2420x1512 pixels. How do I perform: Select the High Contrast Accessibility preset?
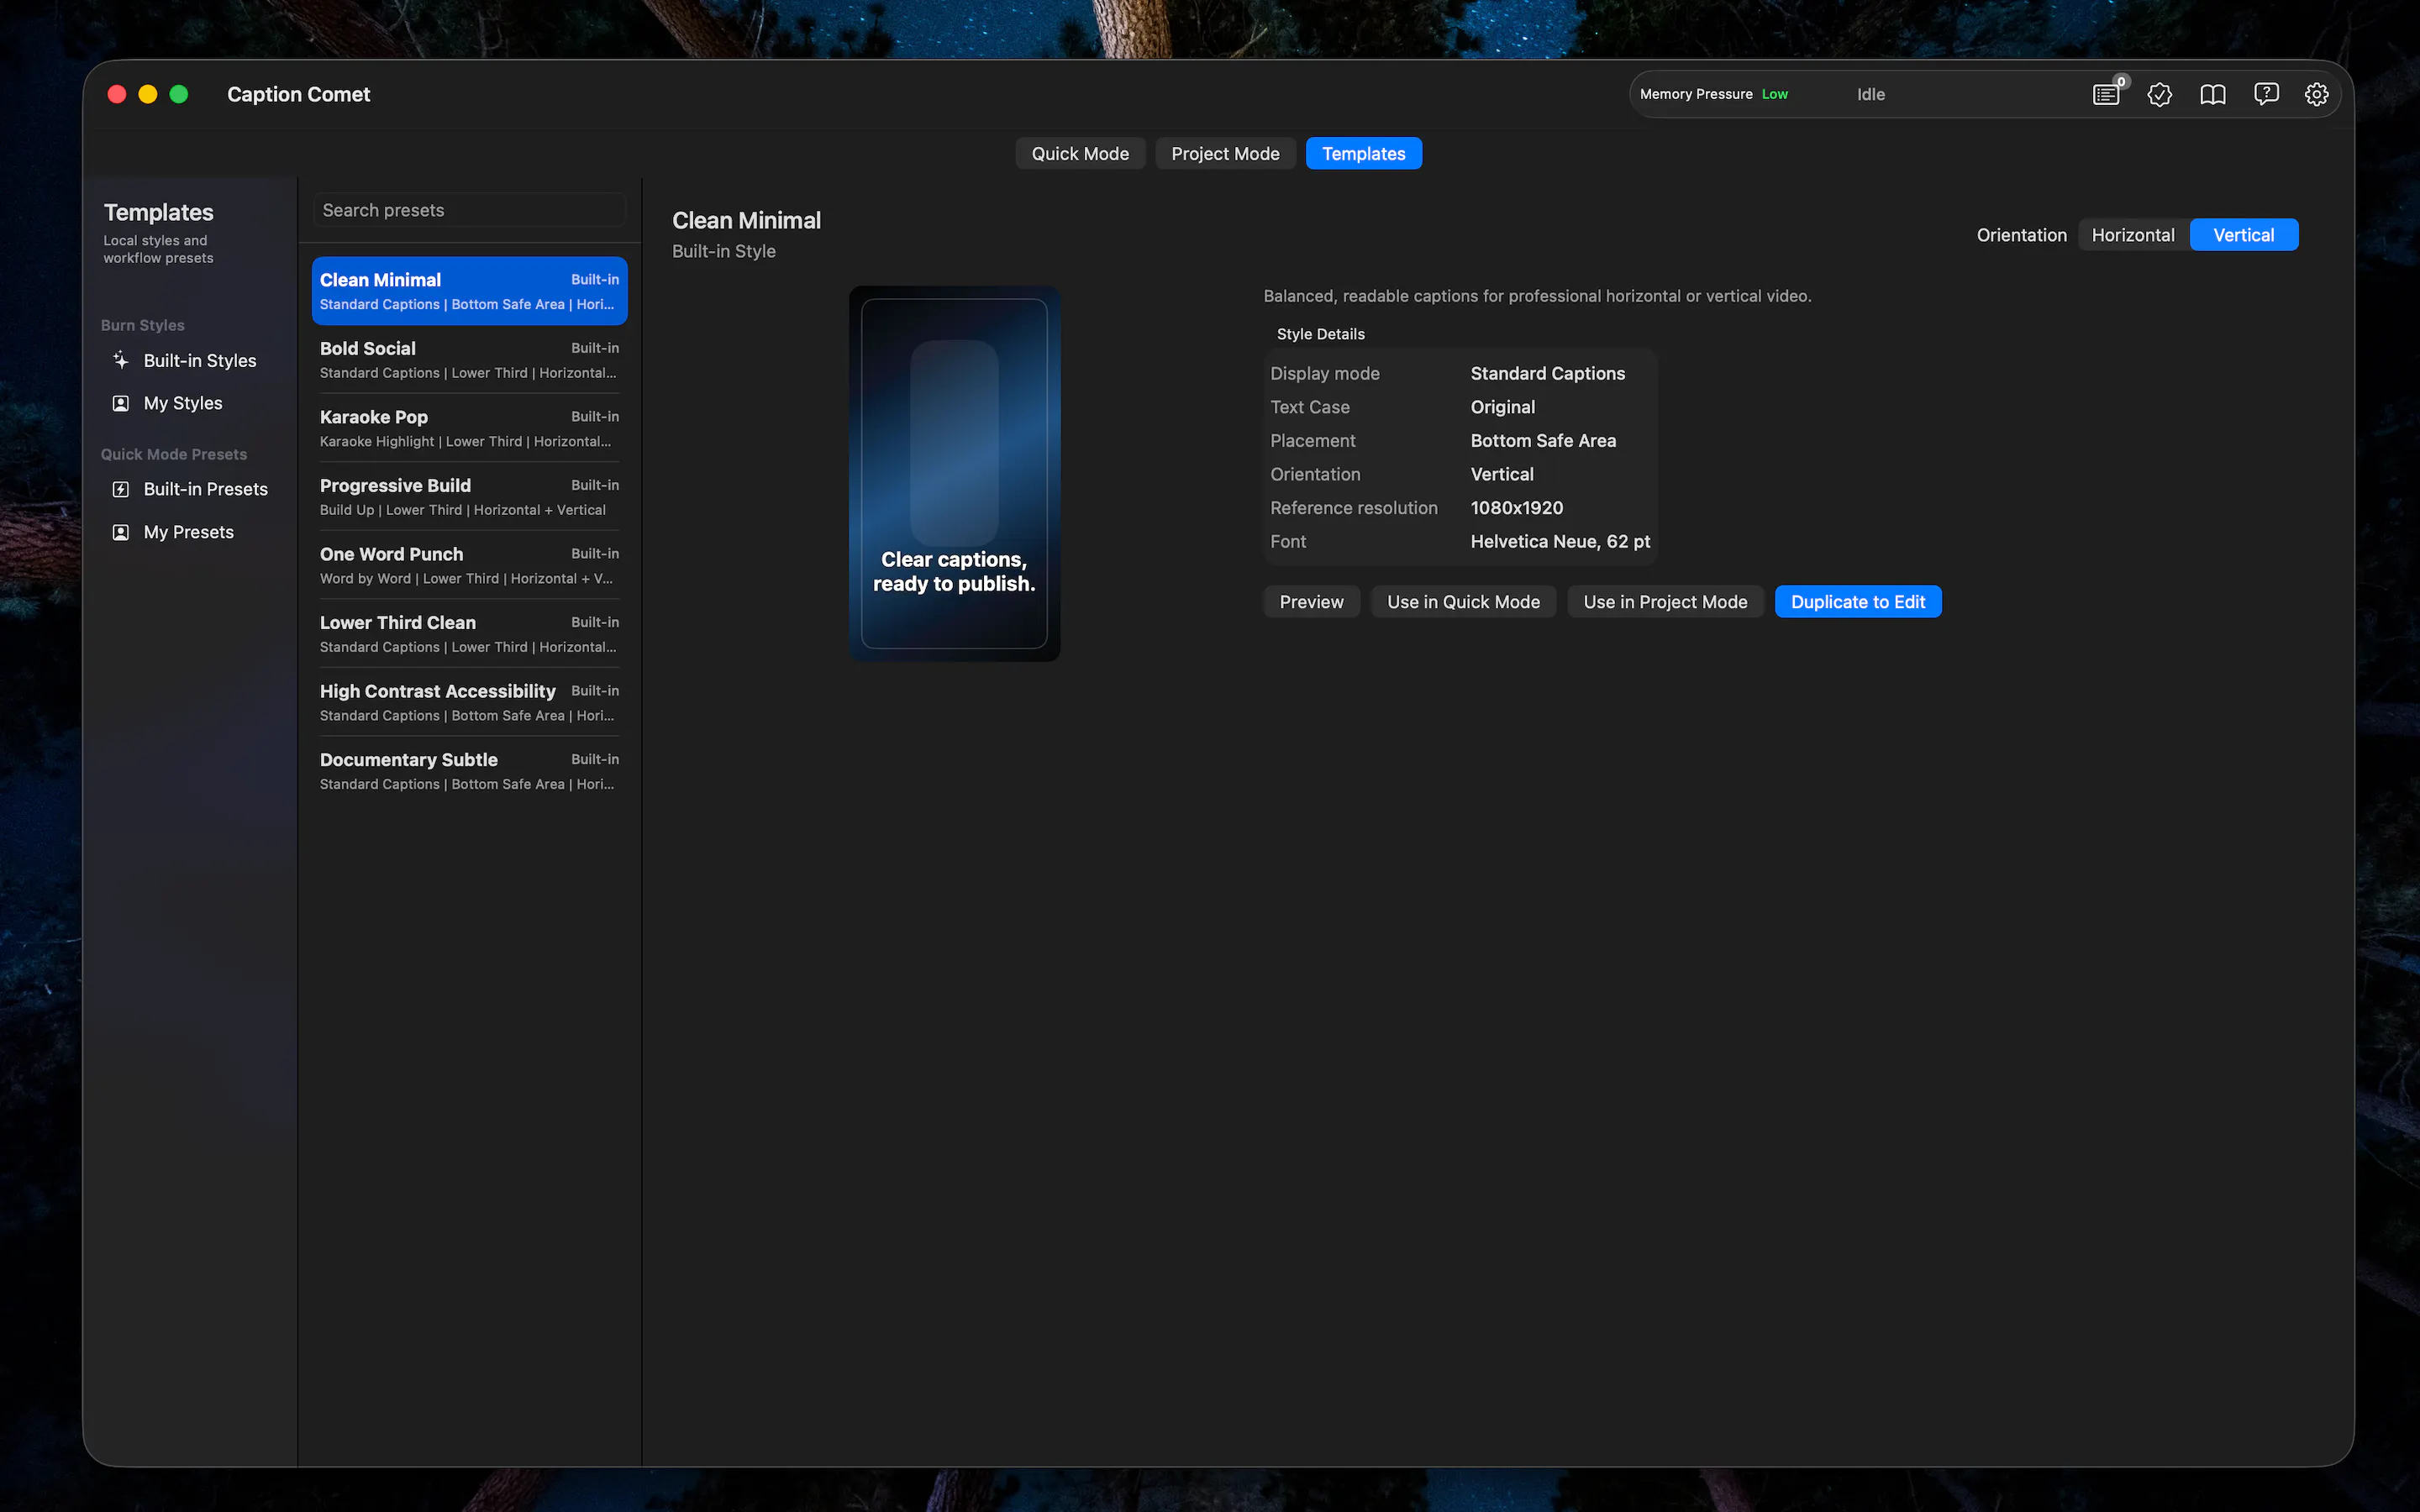pos(469,702)
